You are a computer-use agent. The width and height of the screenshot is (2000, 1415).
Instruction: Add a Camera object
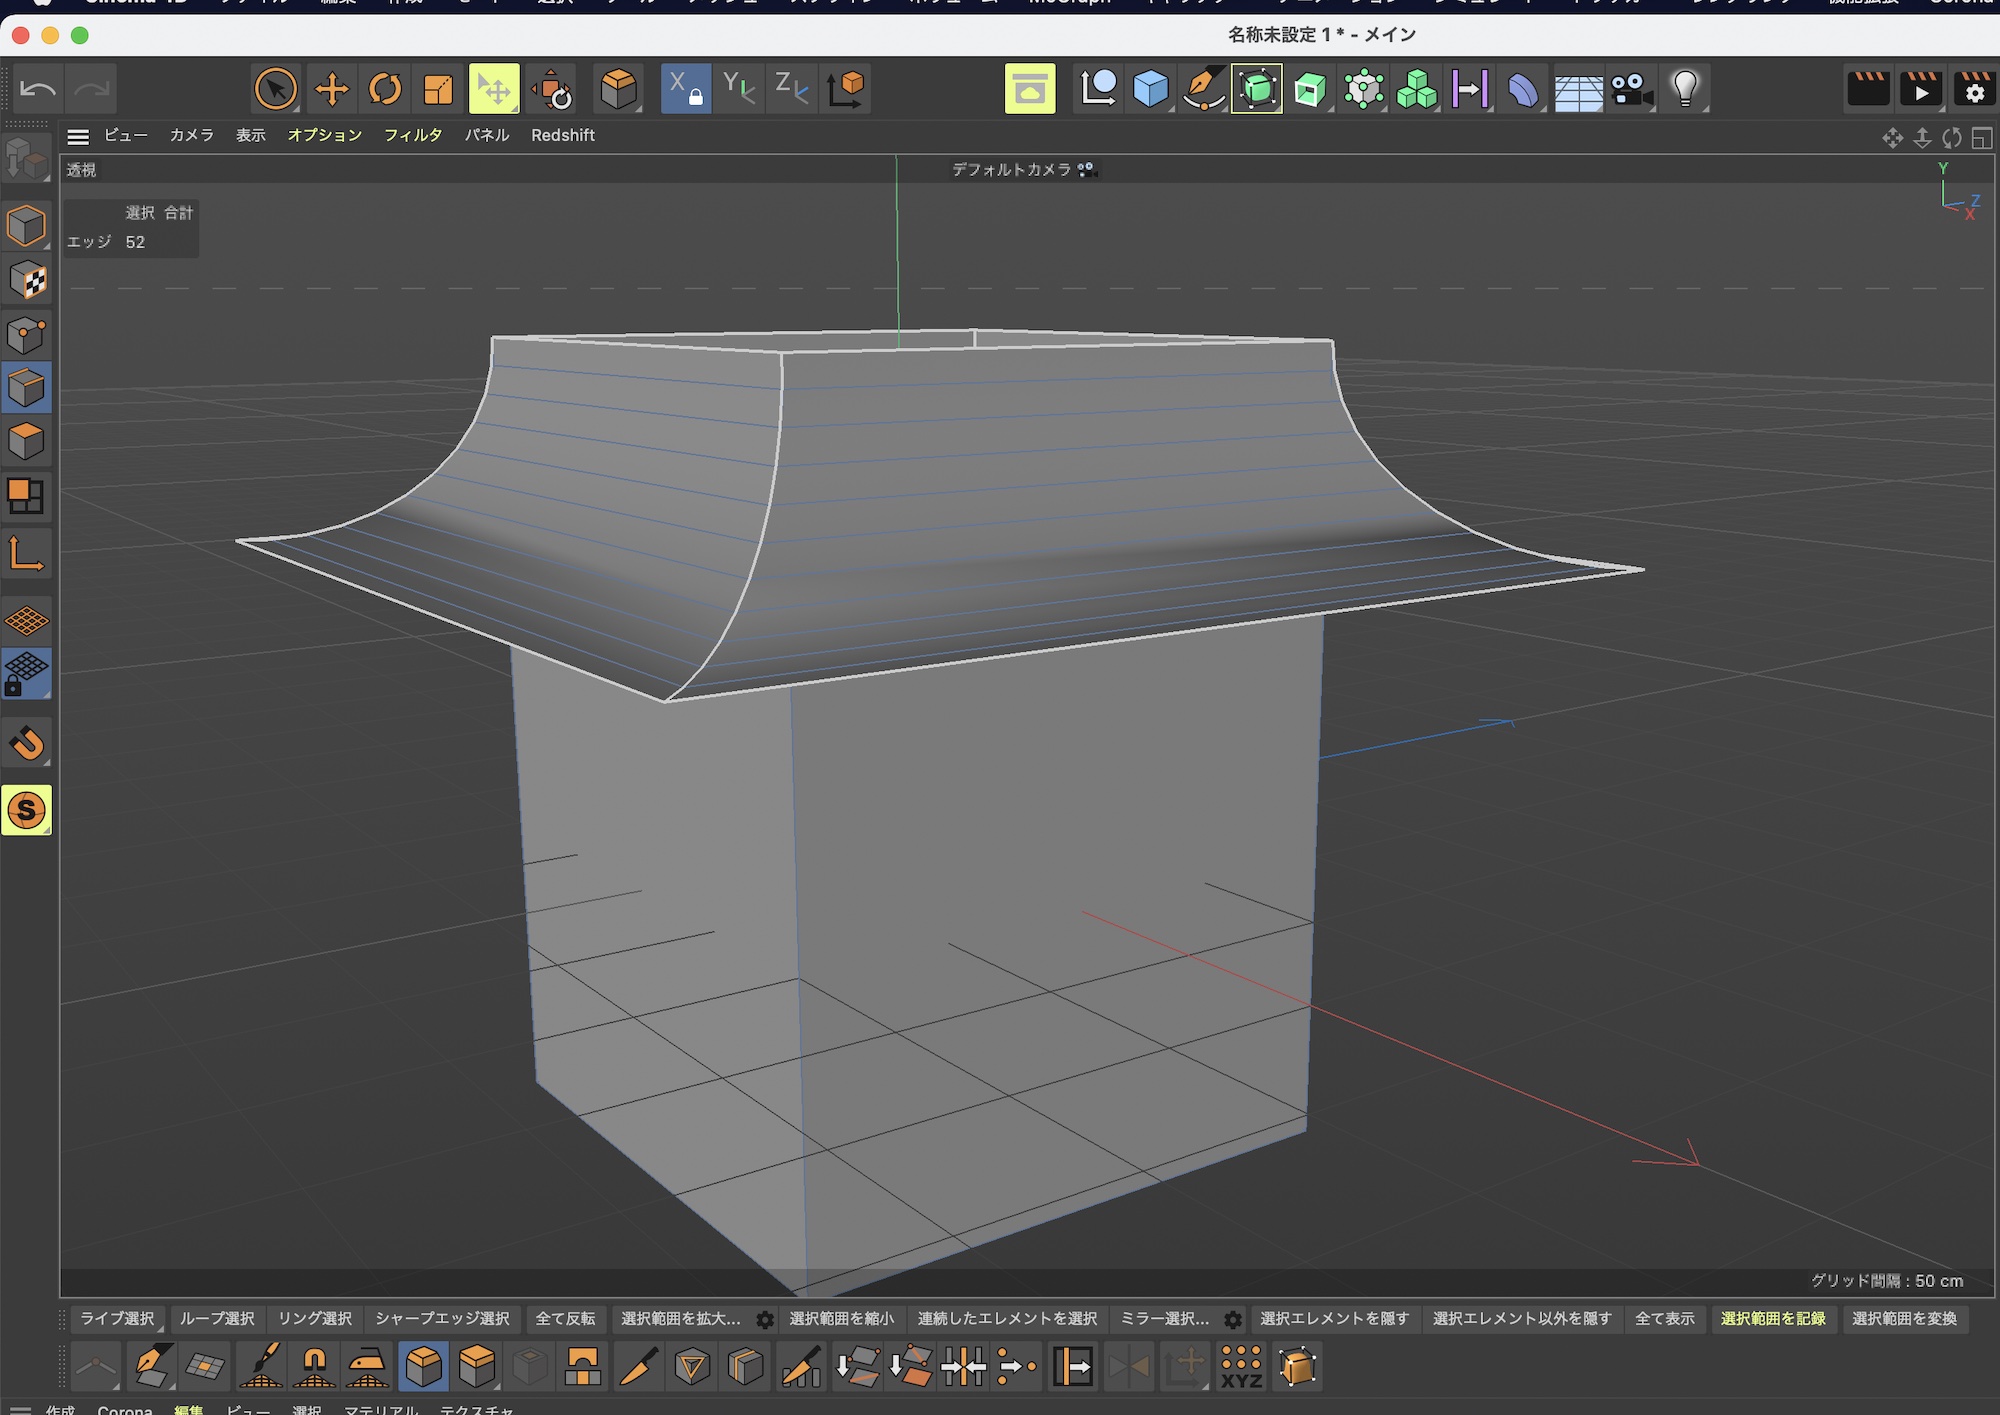click(x=1631, y=89)
